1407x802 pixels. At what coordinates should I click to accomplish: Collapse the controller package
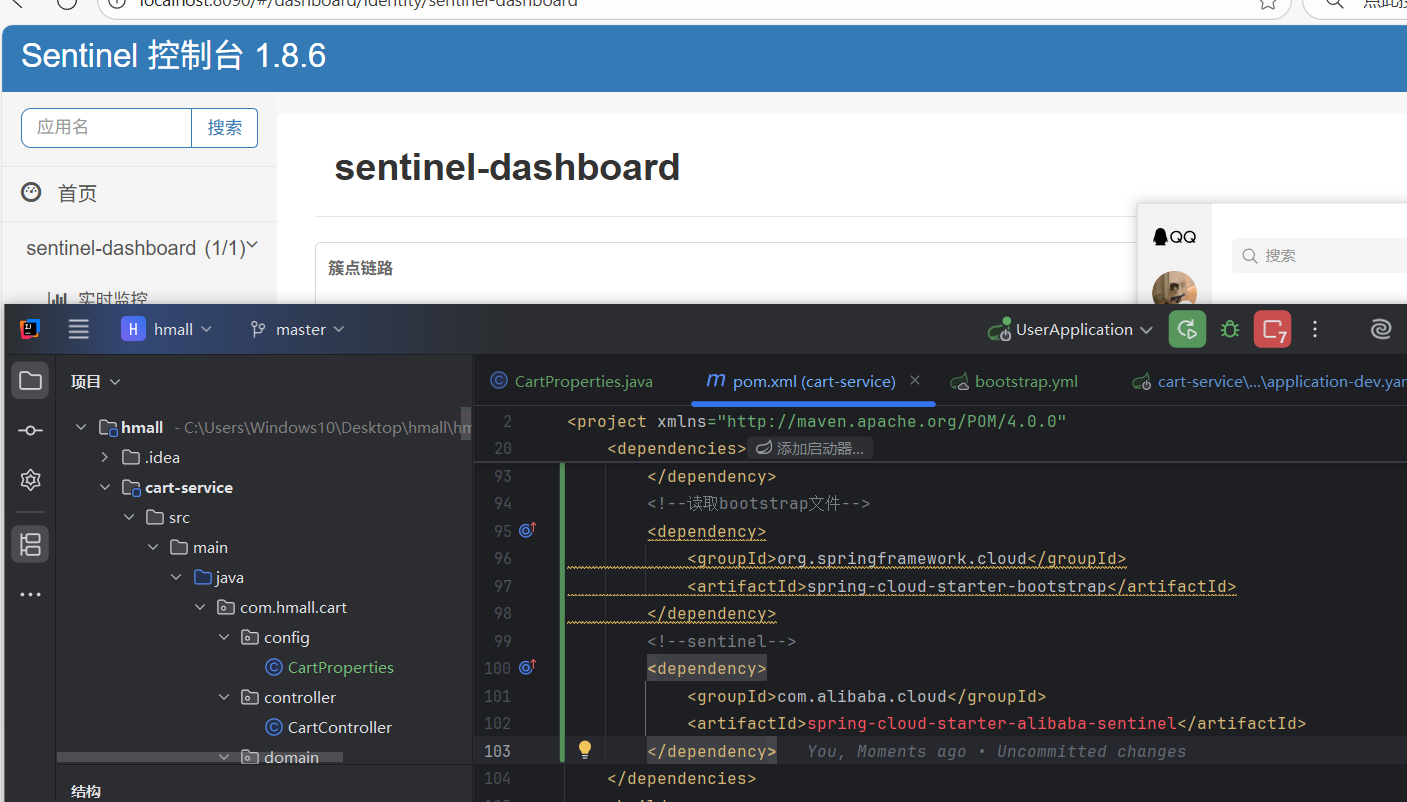coord(225,697)
